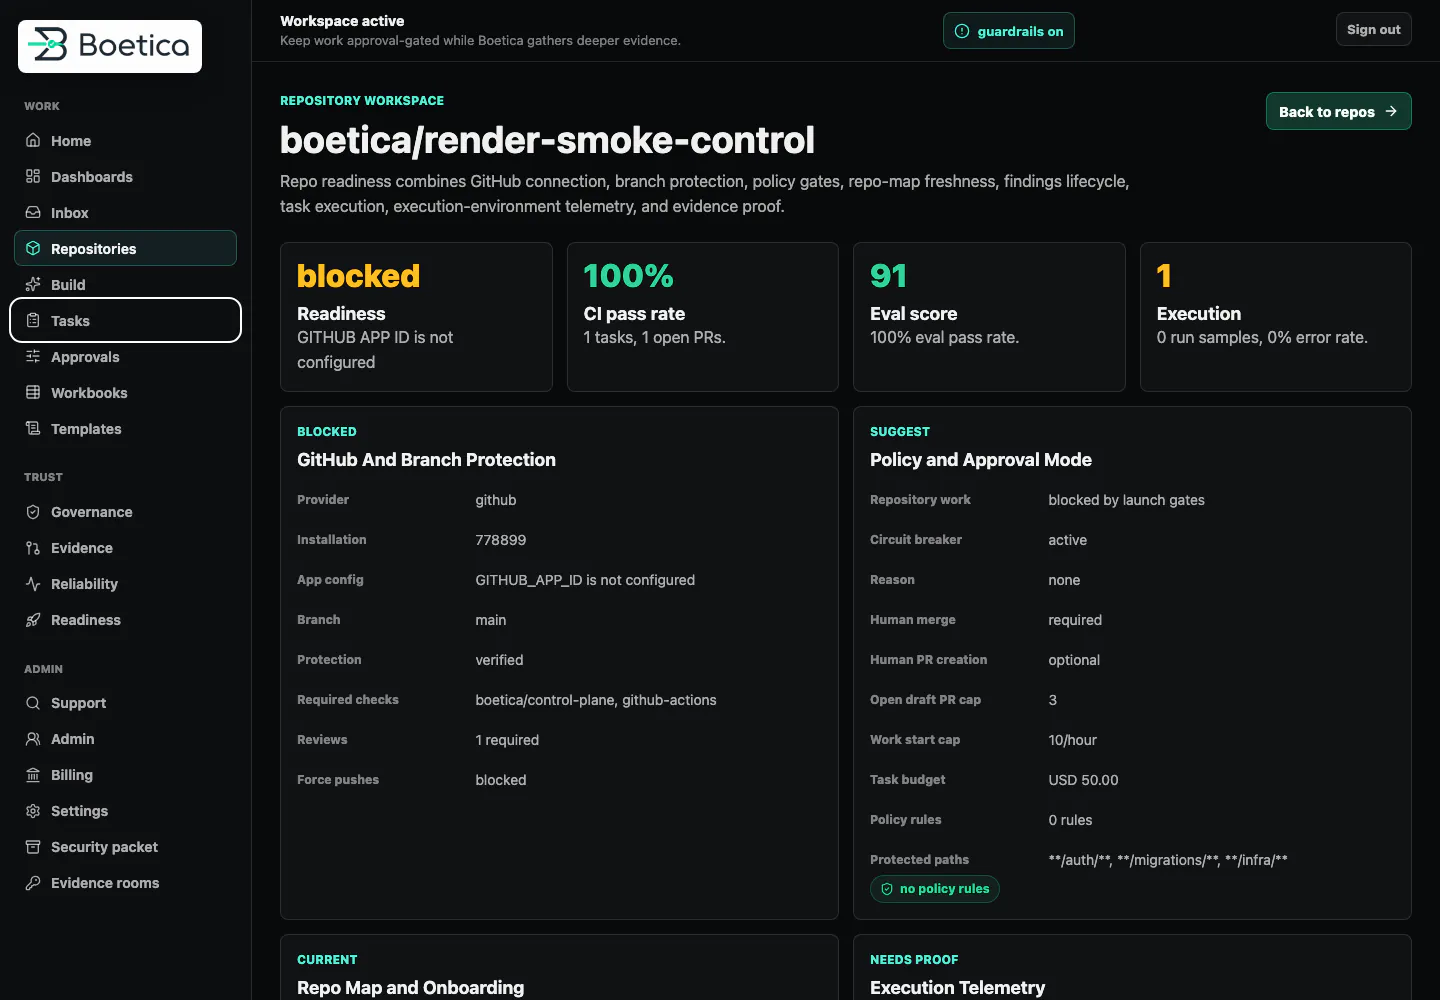Open Approvals from the sidebar
Viewport: 1440px width, 1000px height.
[125, 357]
